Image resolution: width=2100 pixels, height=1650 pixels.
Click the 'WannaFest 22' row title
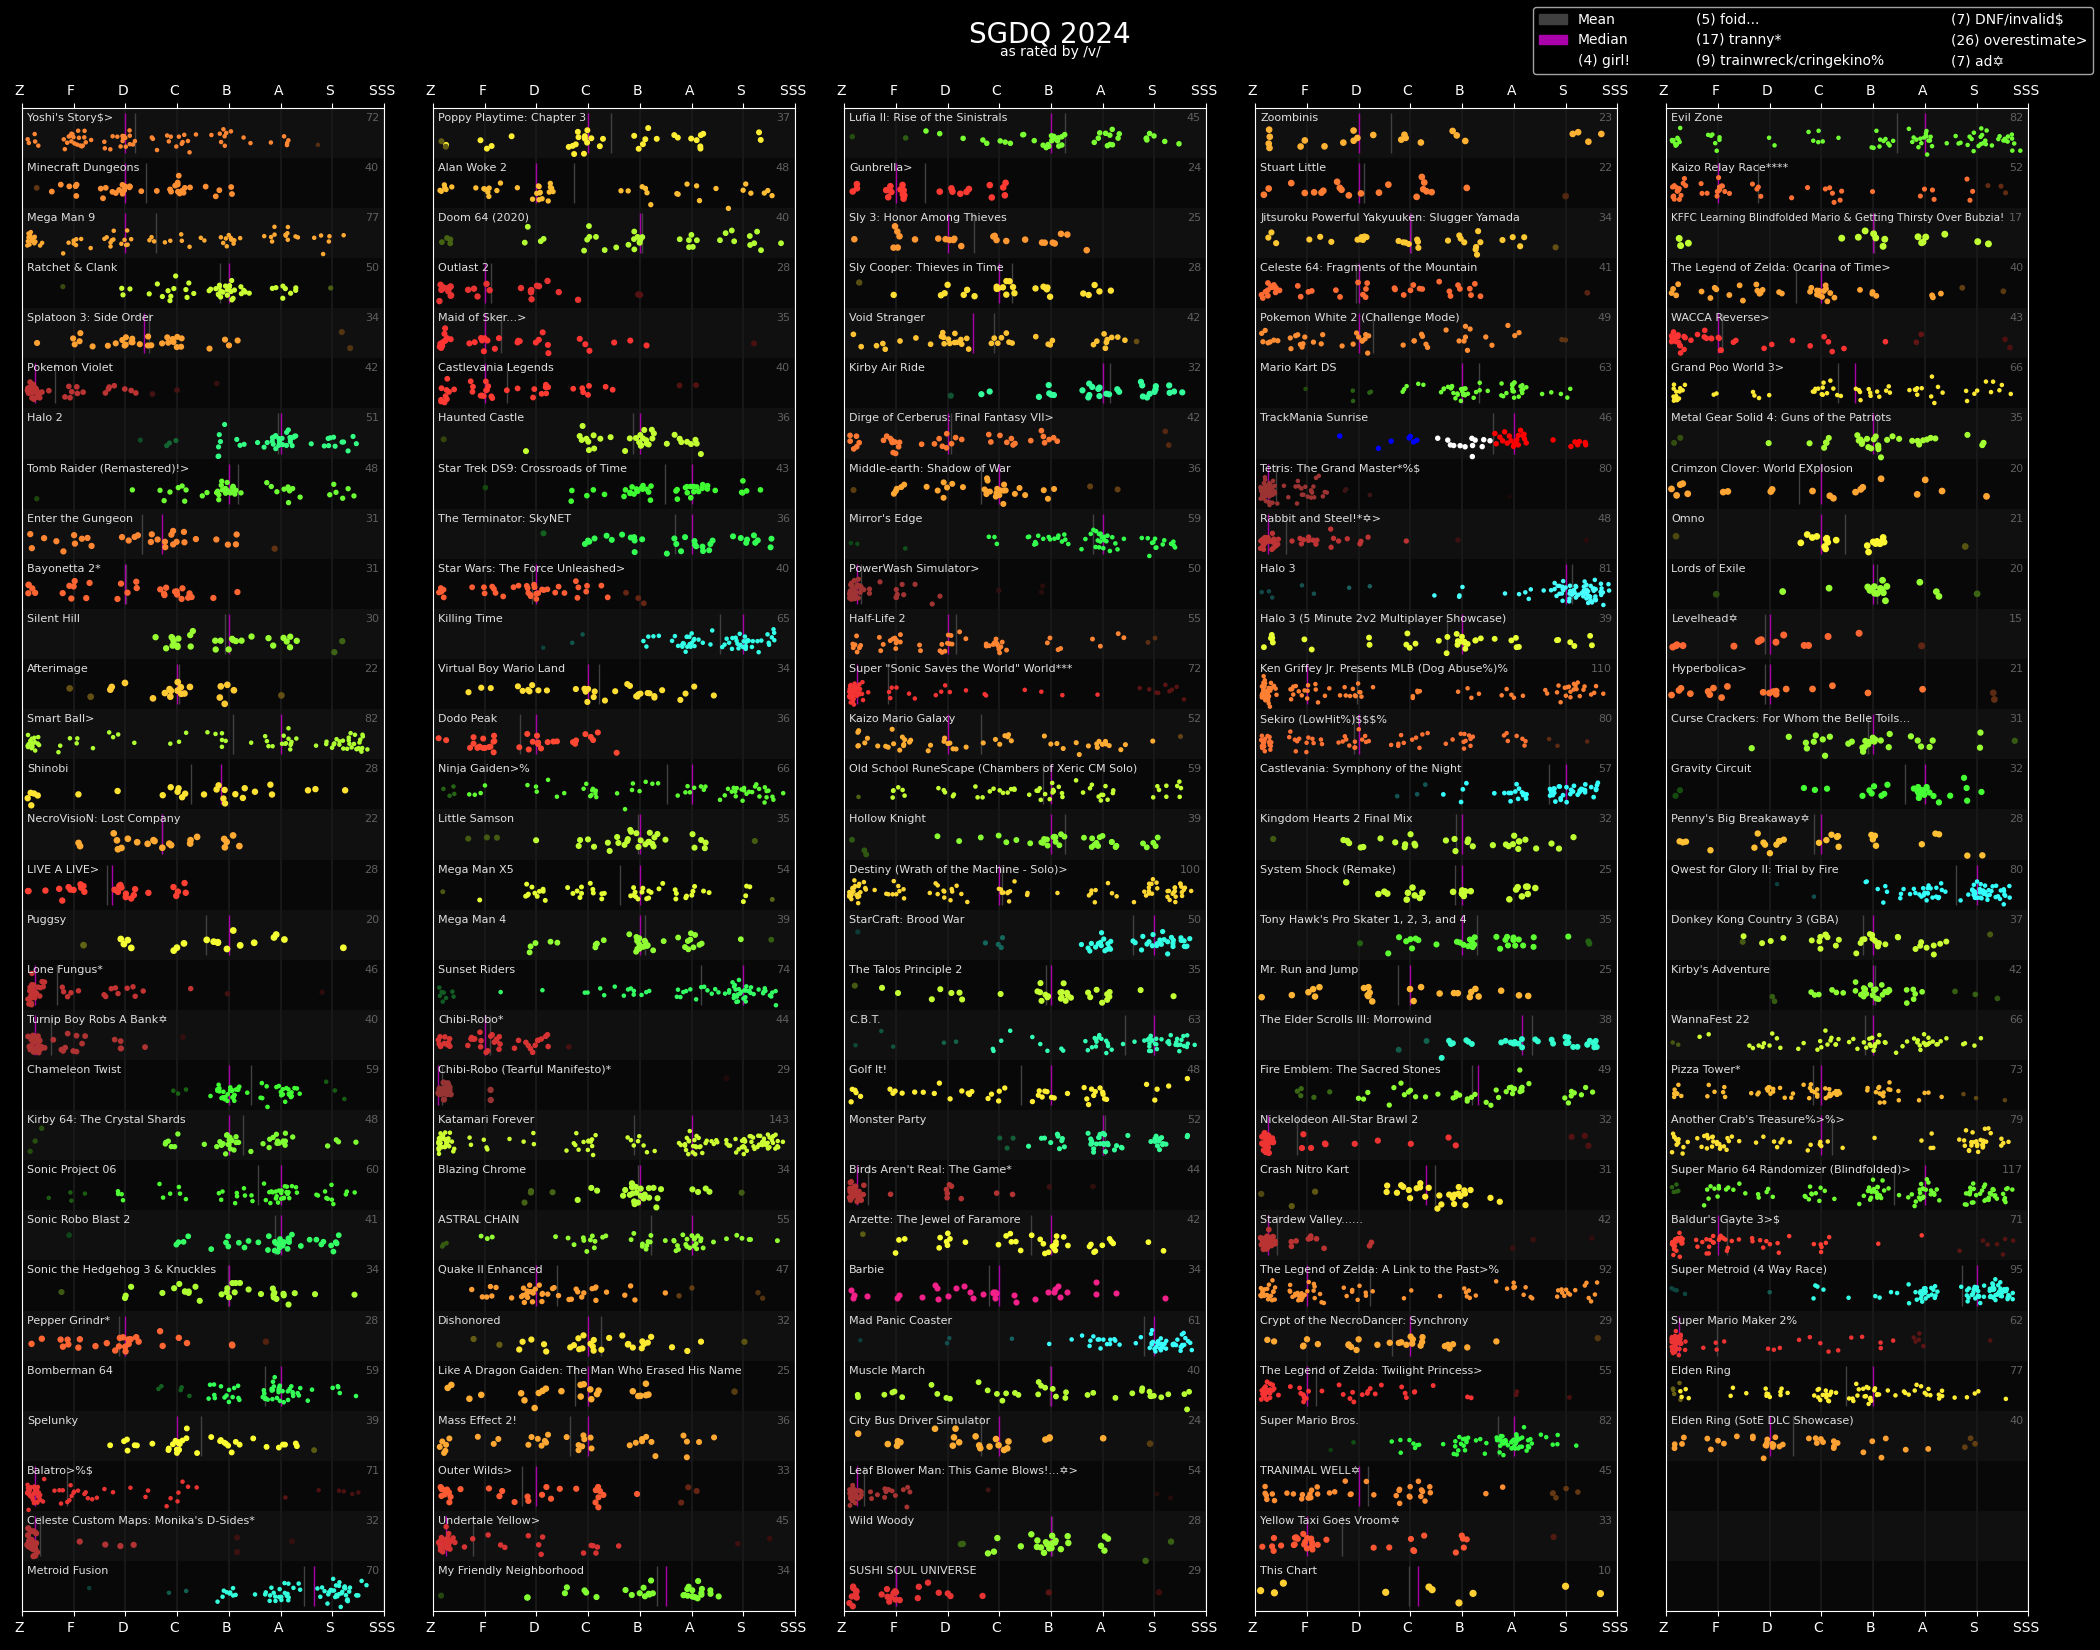click(x=1710, y=1020)
